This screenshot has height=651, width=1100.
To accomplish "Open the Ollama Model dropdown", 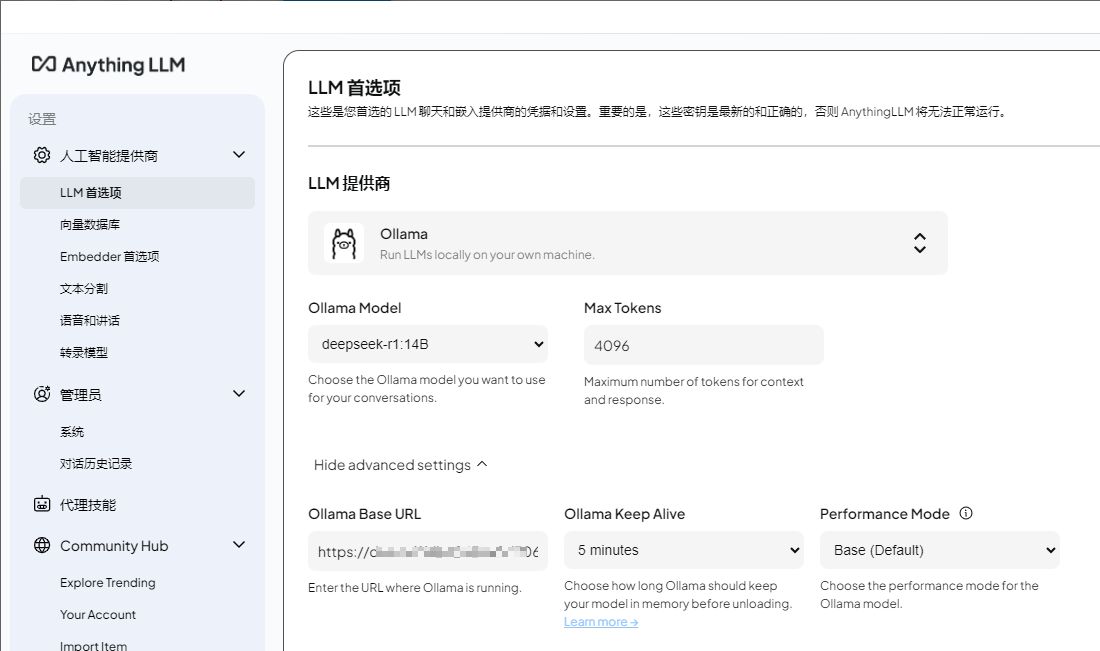I will [428, 344].
